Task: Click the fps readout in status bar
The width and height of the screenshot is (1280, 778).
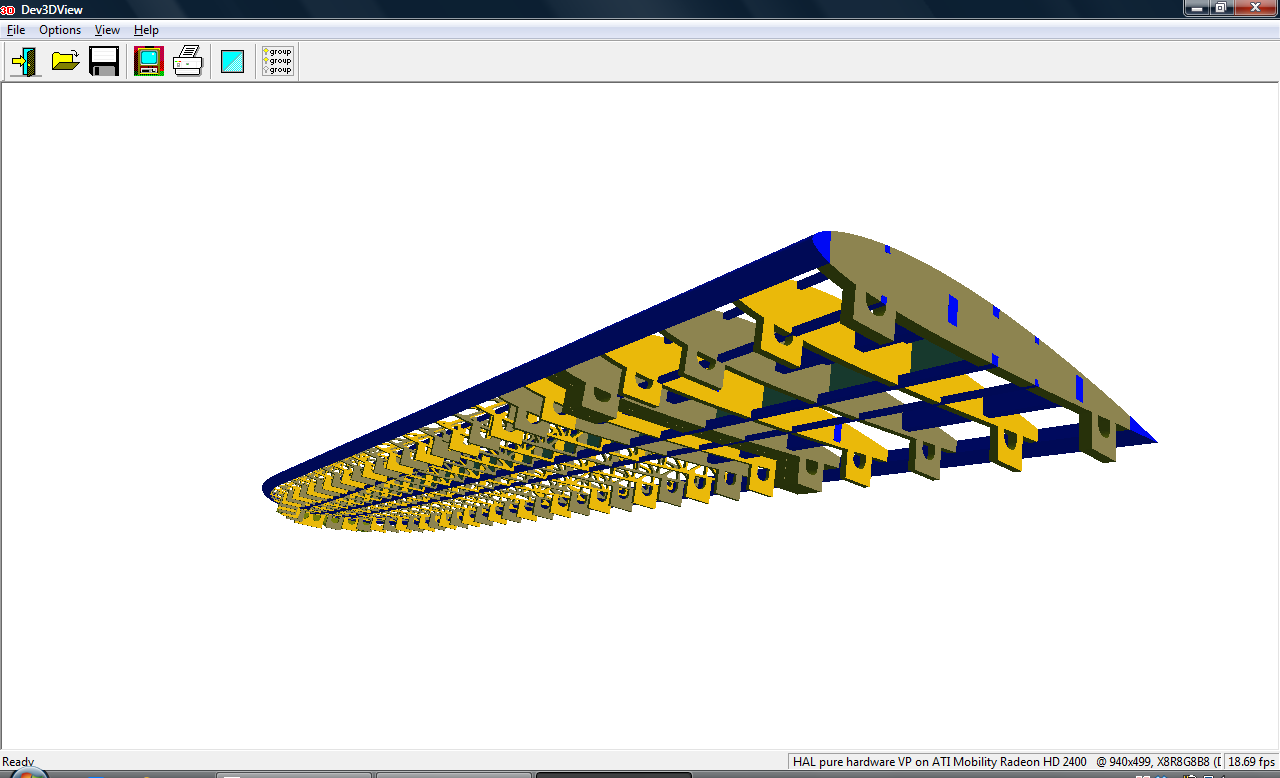Action: pyautogui.click(x=1251, y=762)
